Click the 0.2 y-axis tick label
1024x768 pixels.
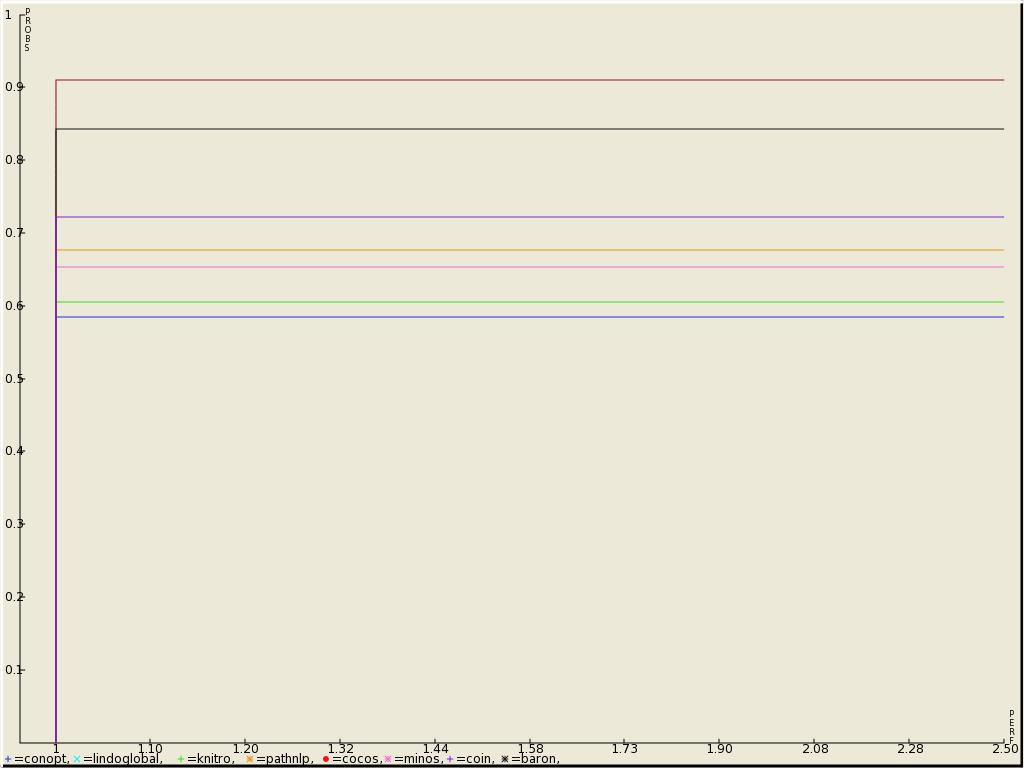(x=13, y=596)
